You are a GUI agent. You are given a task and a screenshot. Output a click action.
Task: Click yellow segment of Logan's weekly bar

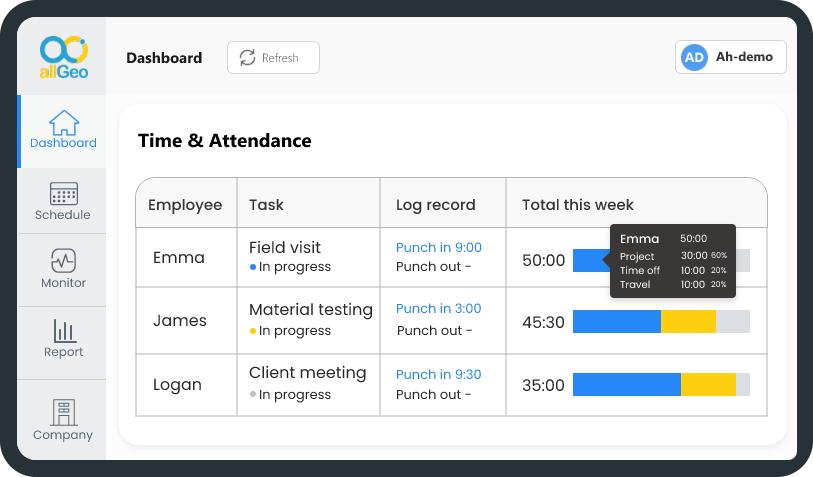[x=708, y=385]
